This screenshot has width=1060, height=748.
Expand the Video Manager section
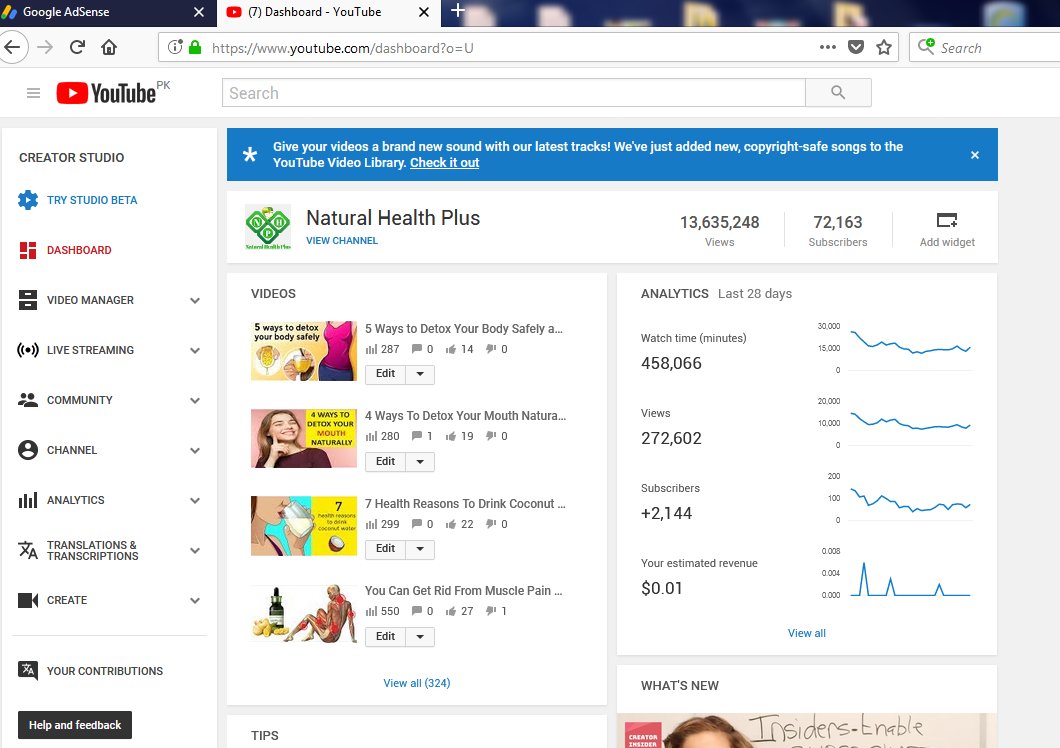pyautogui.click(x=195, y=300)
